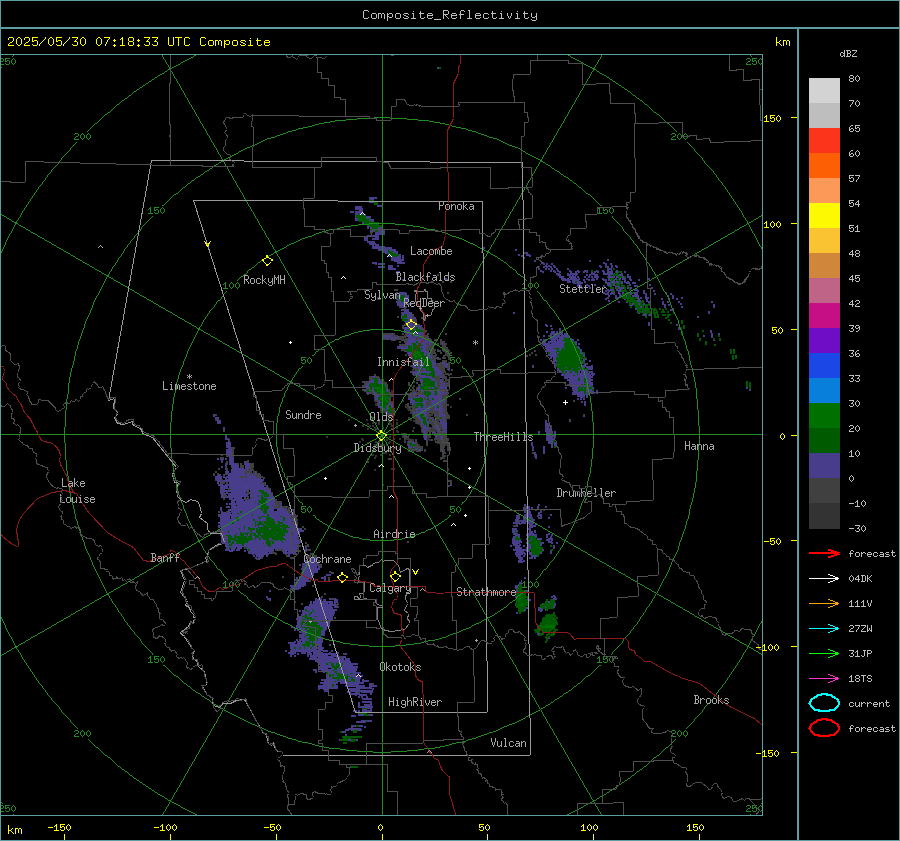Click the Drumheller town label
The image size is (900, 841).
coord(586,493)
